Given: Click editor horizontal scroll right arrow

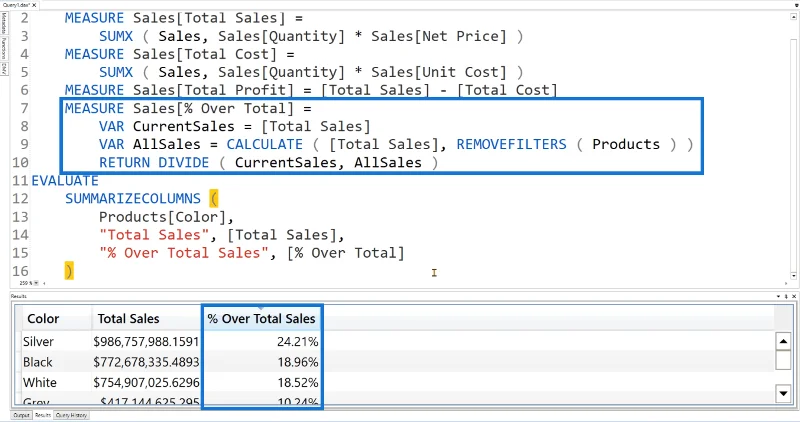Looking at the screenshot, I should (786, 283).
